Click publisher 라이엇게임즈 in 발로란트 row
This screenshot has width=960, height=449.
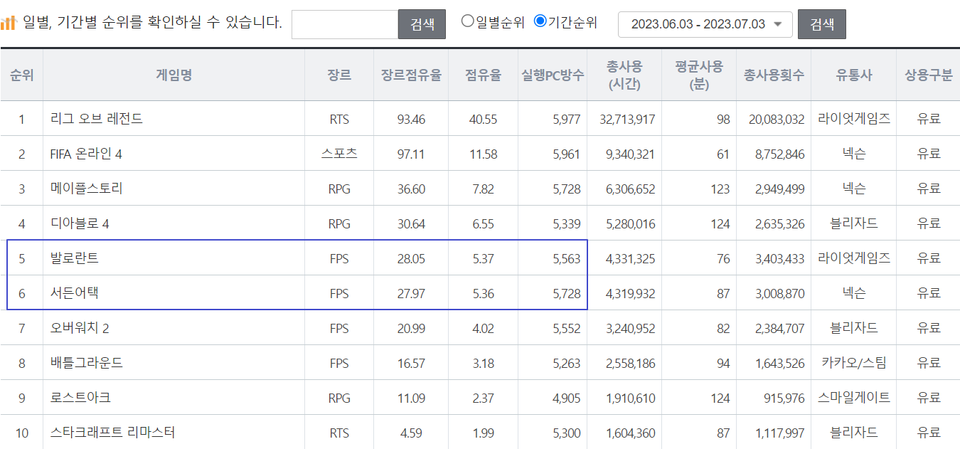tap(853, 258)
